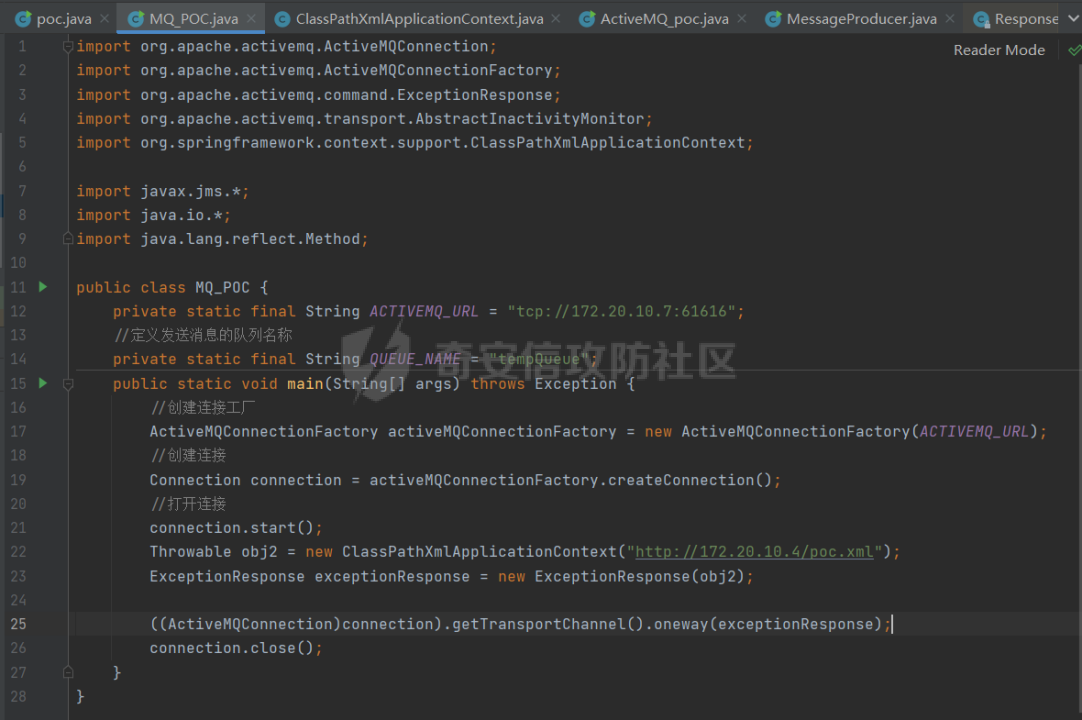Click the file icon on the MessageProducer.java tab
This screenshot has height=720, width=1082.
[774, 19]
